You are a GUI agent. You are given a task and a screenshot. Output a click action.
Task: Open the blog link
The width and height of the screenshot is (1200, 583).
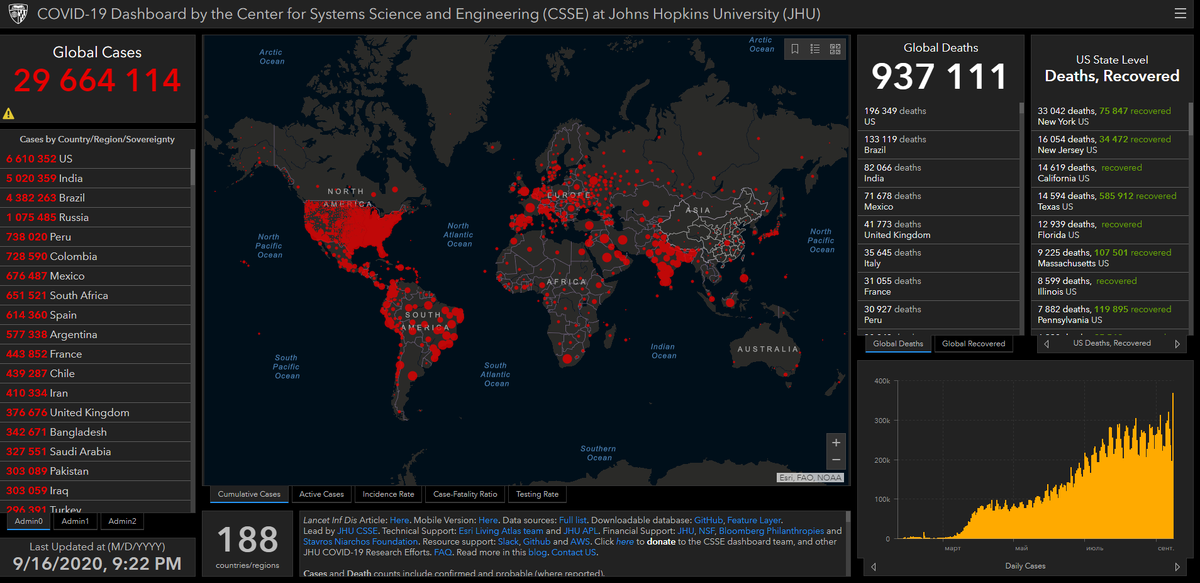point(537,553)
